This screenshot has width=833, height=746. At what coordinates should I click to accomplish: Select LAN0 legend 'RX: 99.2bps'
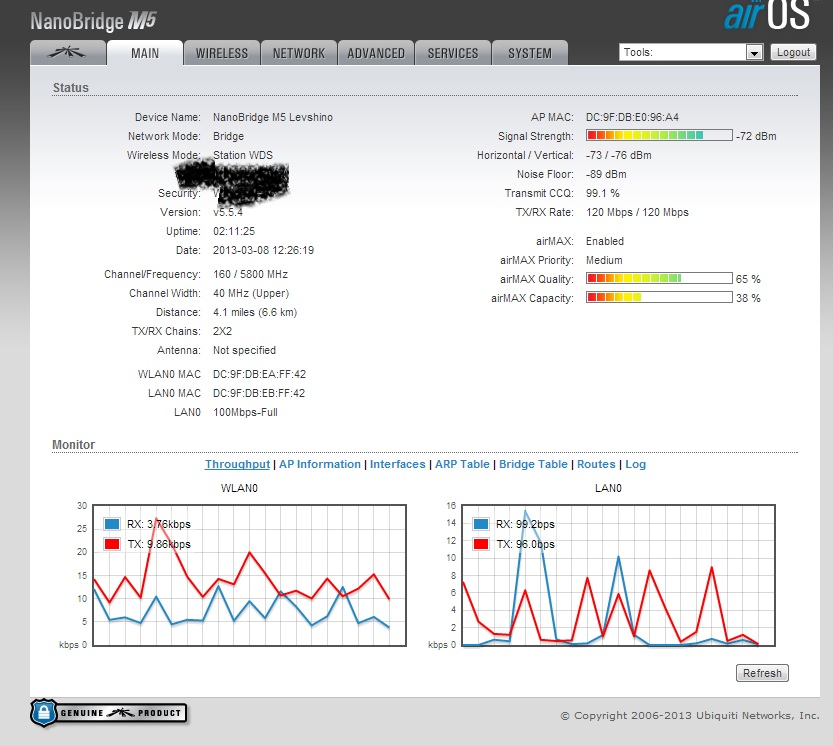tap(525, 524)
